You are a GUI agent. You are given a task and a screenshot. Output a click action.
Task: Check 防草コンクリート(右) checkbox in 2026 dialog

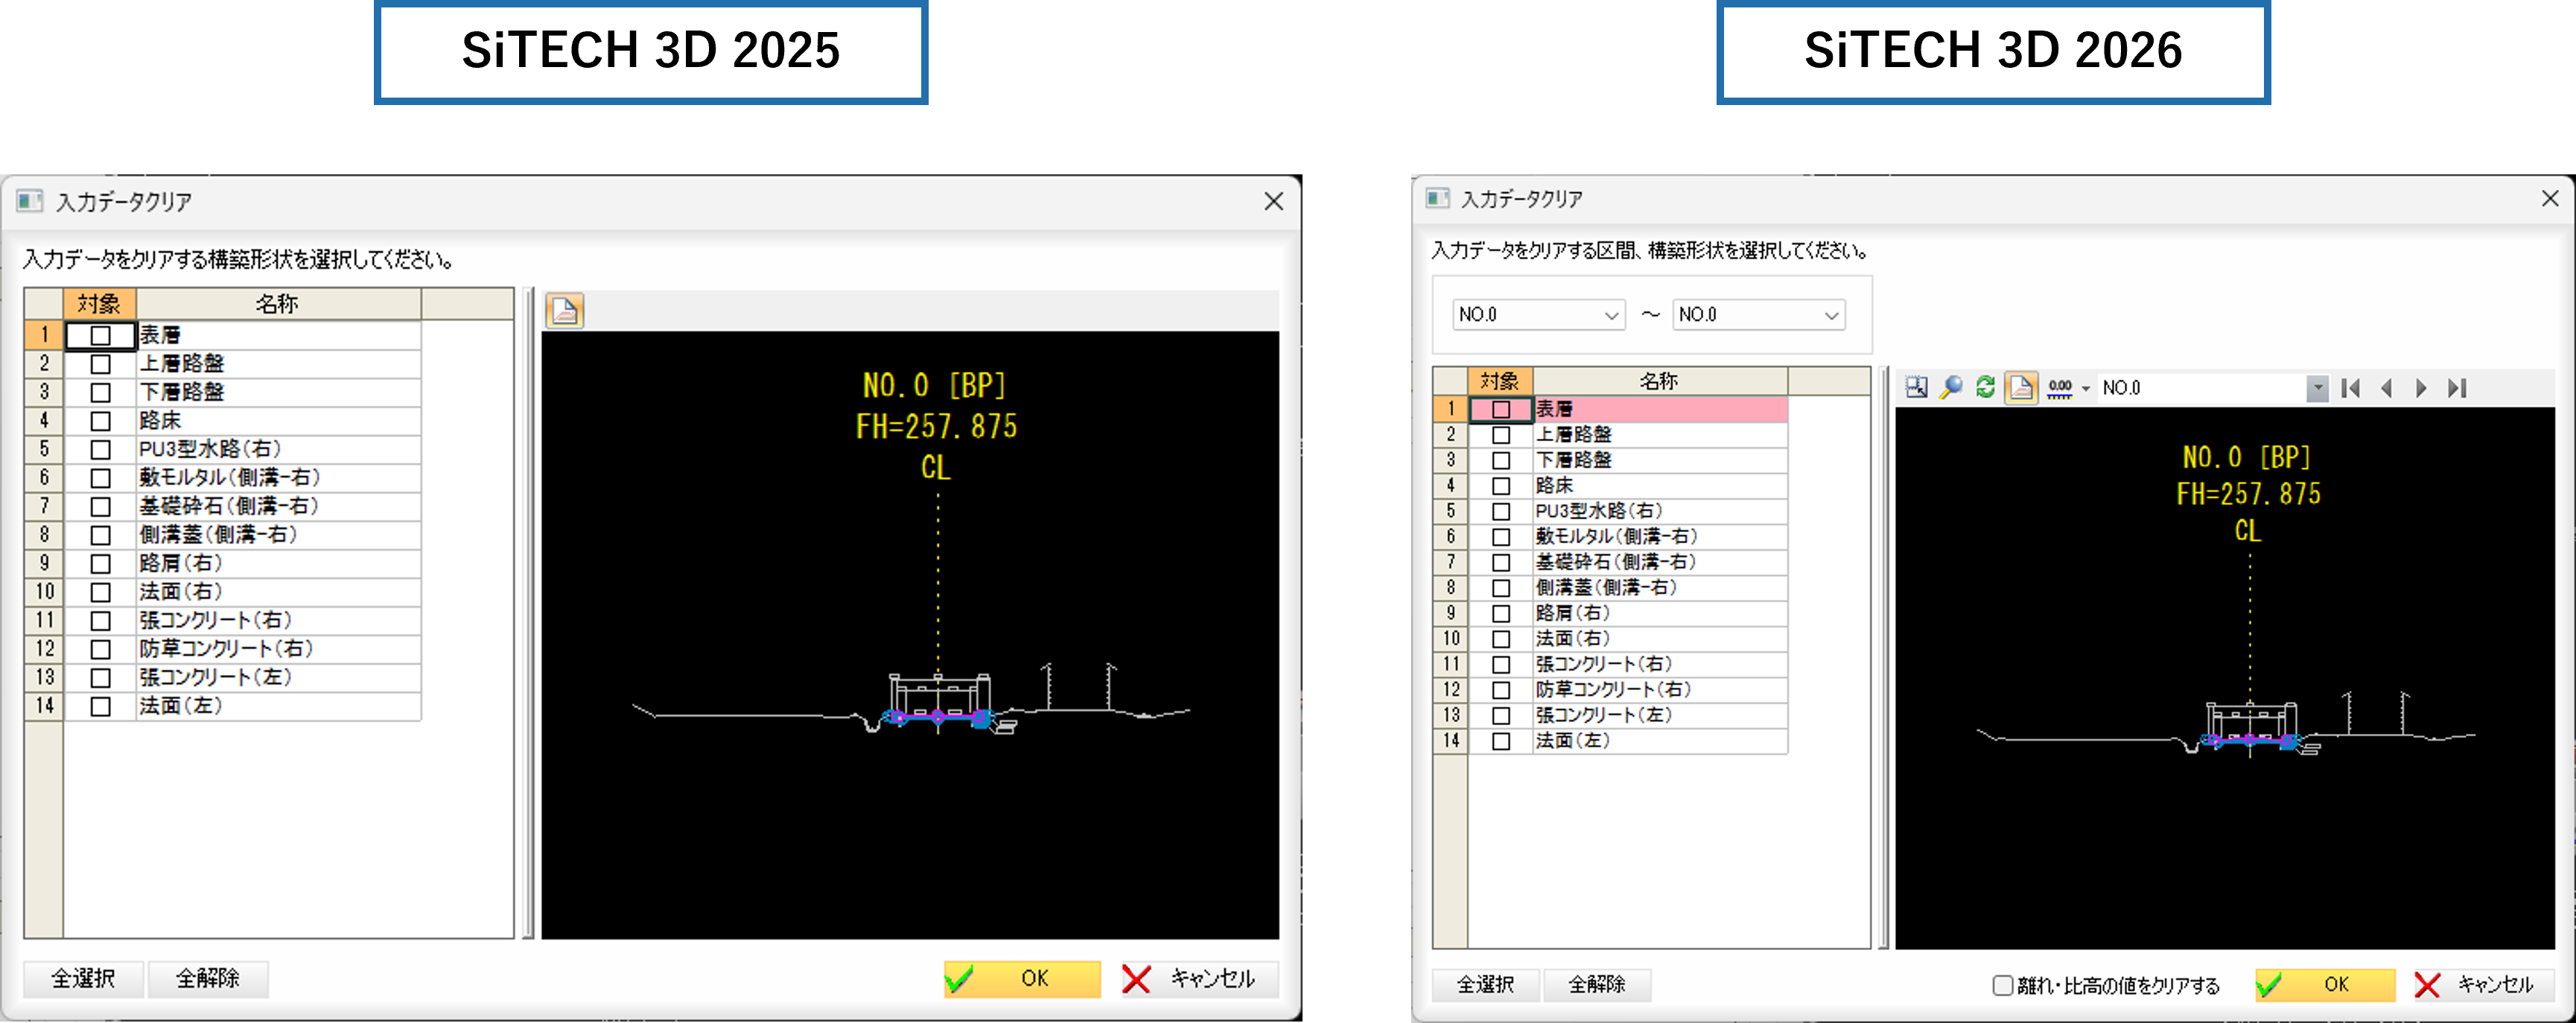[x=1501, y=690]
